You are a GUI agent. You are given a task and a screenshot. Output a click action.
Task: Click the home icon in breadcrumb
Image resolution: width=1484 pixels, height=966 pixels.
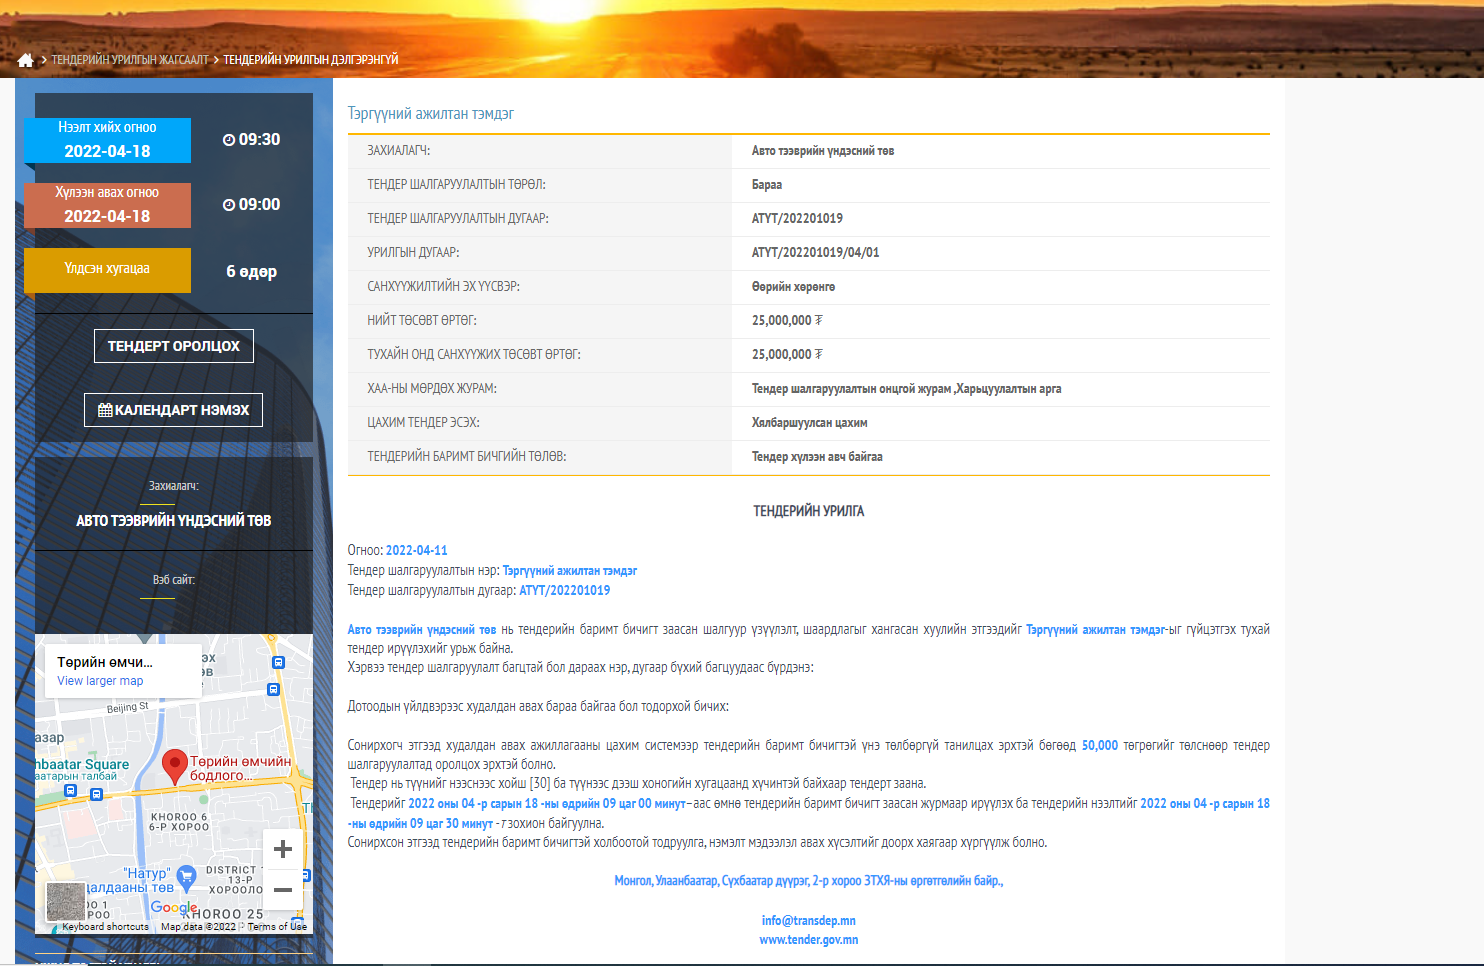pyautogui.click(x=25, y=60)
